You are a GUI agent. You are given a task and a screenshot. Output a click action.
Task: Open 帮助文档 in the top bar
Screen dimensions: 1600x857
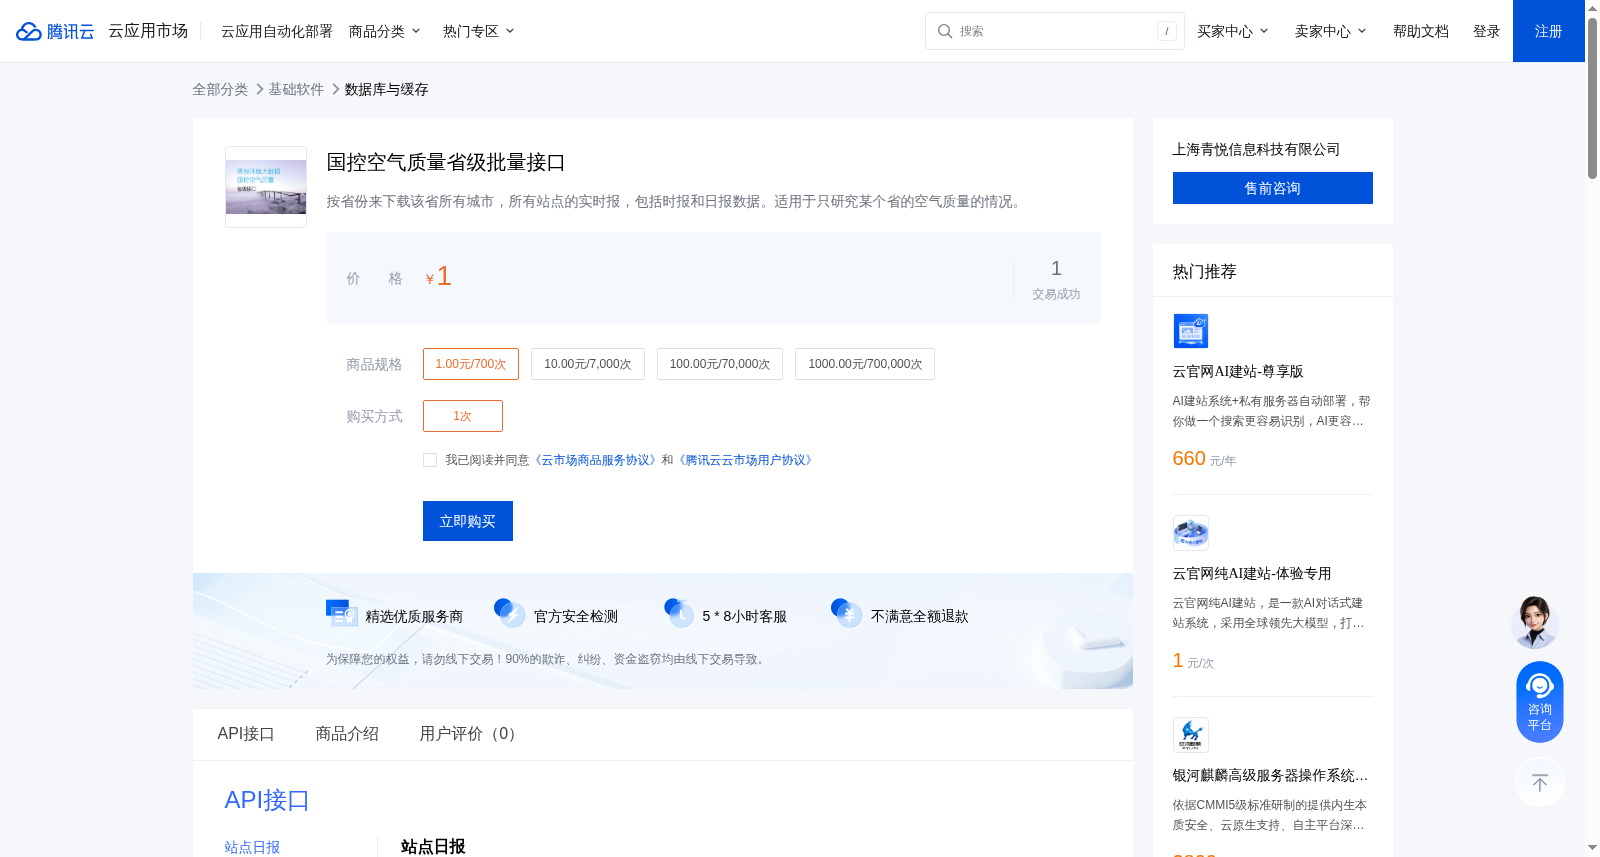[1421, 31]
